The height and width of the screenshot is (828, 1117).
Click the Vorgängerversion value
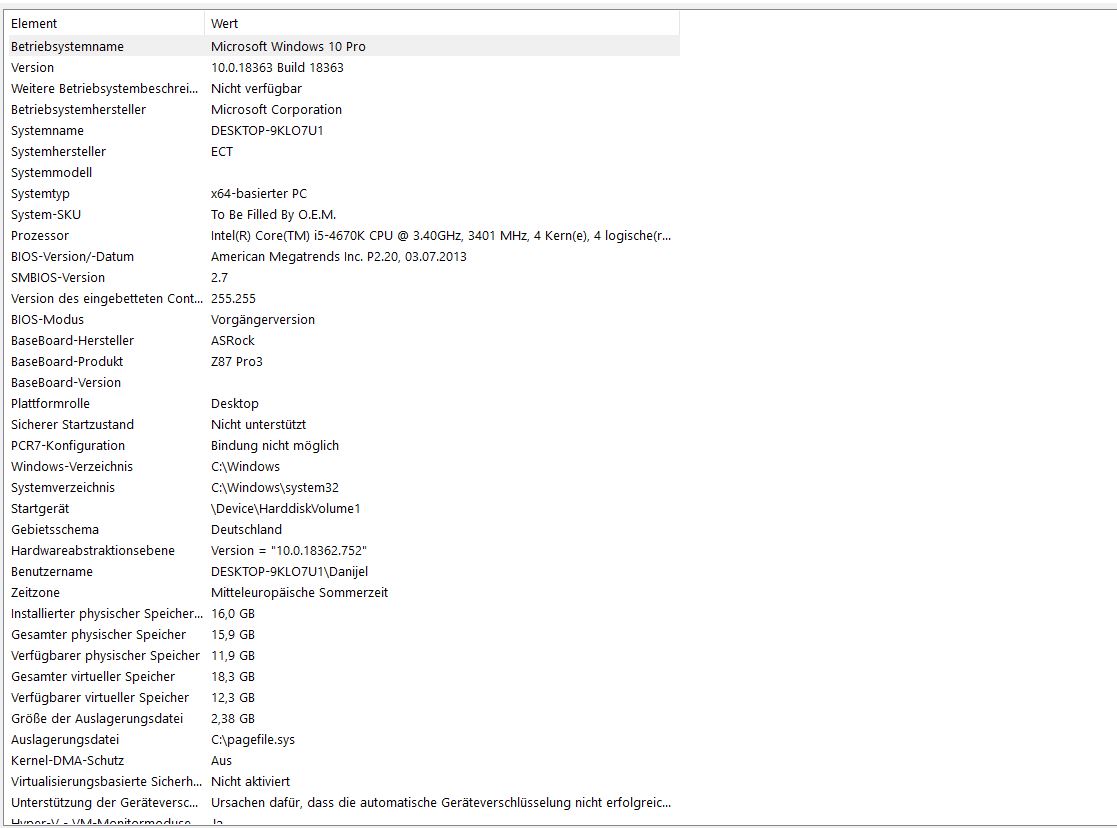[x=263, y=320]
